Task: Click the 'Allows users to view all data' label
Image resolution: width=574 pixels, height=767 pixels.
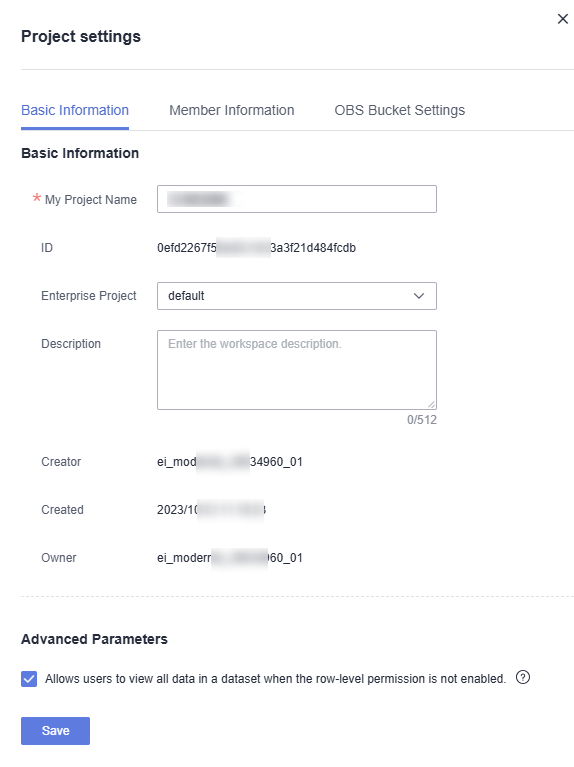Action: click(276, 679)
